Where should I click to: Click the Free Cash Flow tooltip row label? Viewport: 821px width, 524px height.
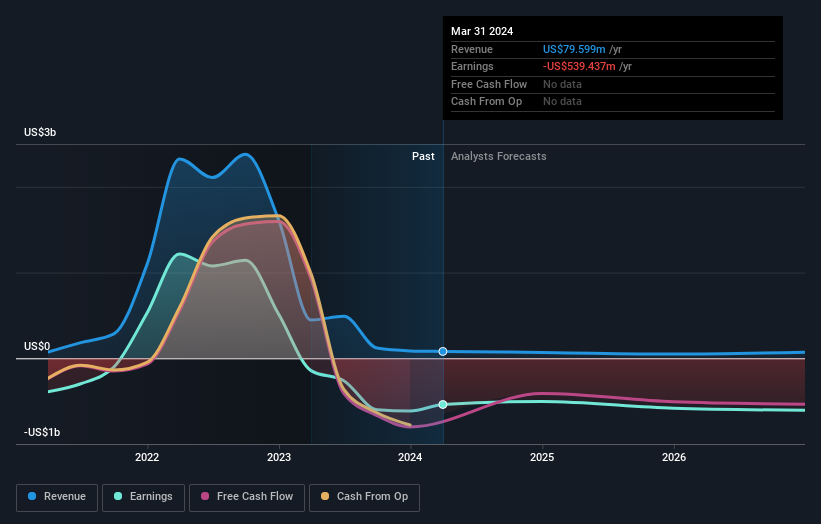tap(489, 84)
